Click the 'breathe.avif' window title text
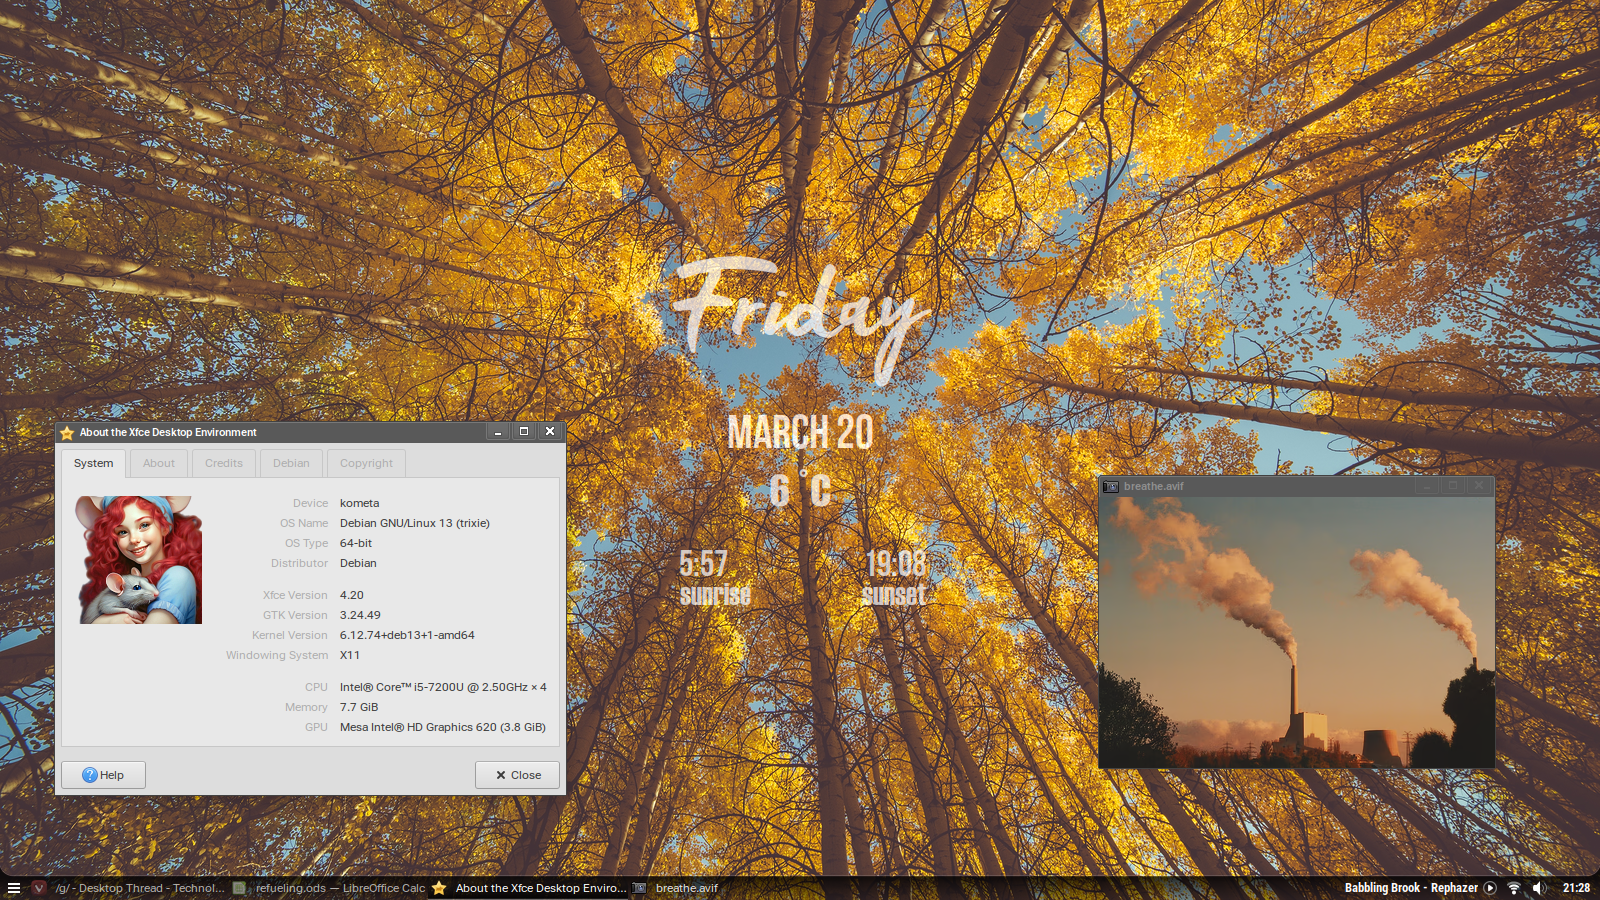Viewport: 1600px width, 900px height. click(x=1153, y=486)
